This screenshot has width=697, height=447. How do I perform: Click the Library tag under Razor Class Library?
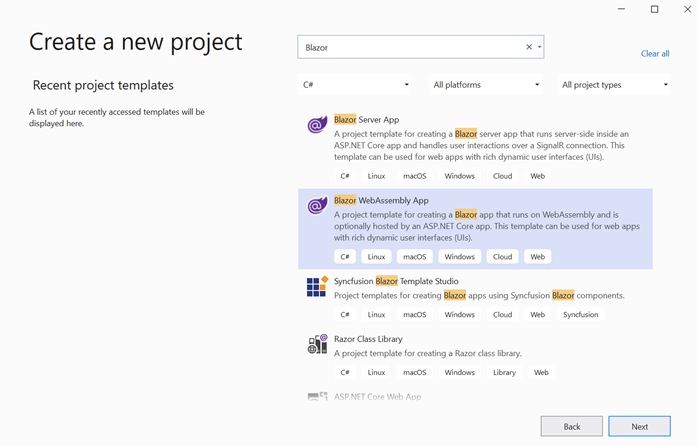coord(504,373)
